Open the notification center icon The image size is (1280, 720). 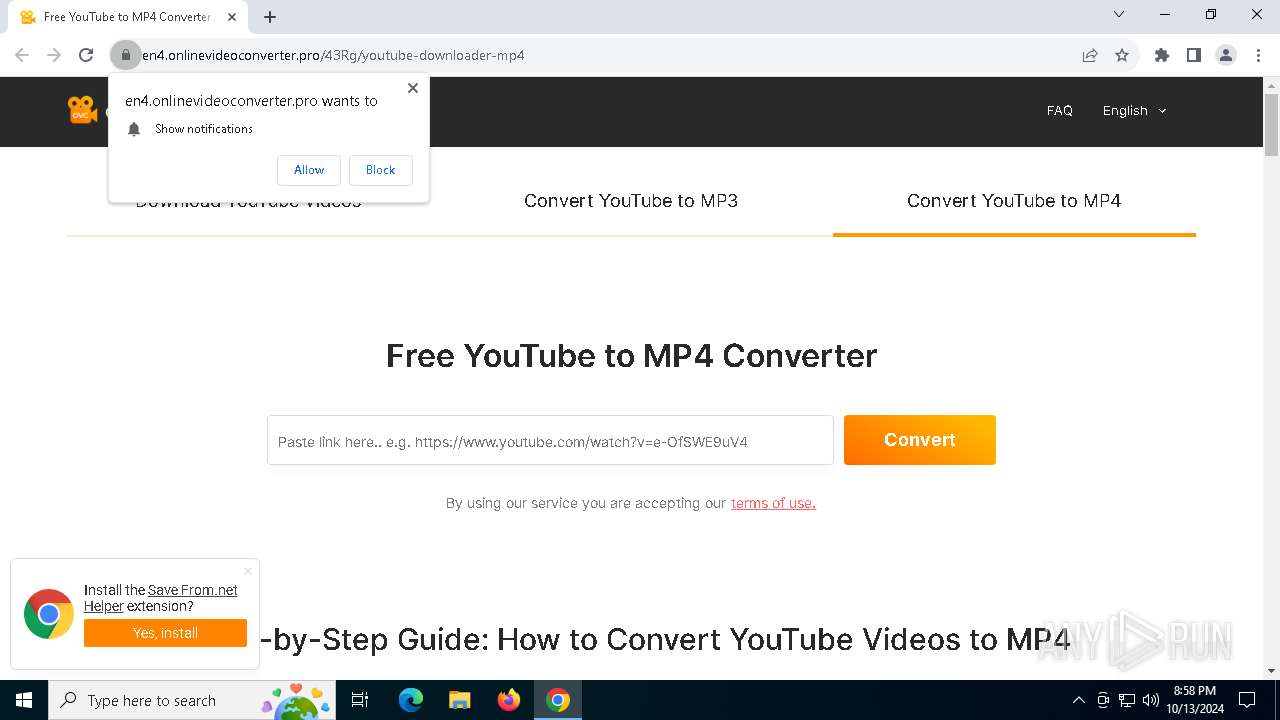pos(1247,700)
